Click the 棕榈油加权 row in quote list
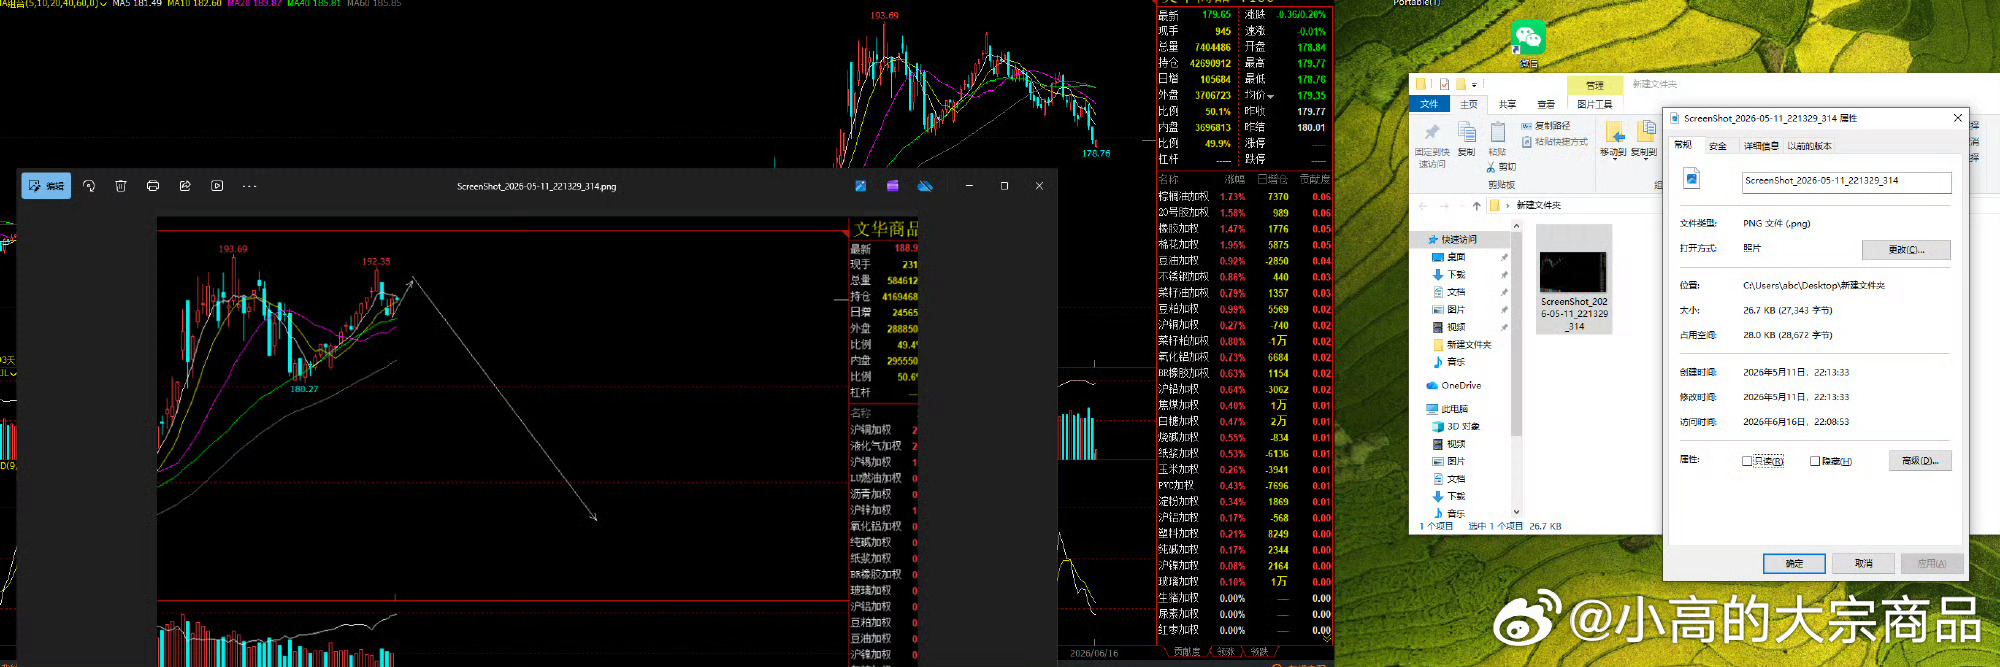This screenshot has width=2000, height=667. [x=1244, y=197]
